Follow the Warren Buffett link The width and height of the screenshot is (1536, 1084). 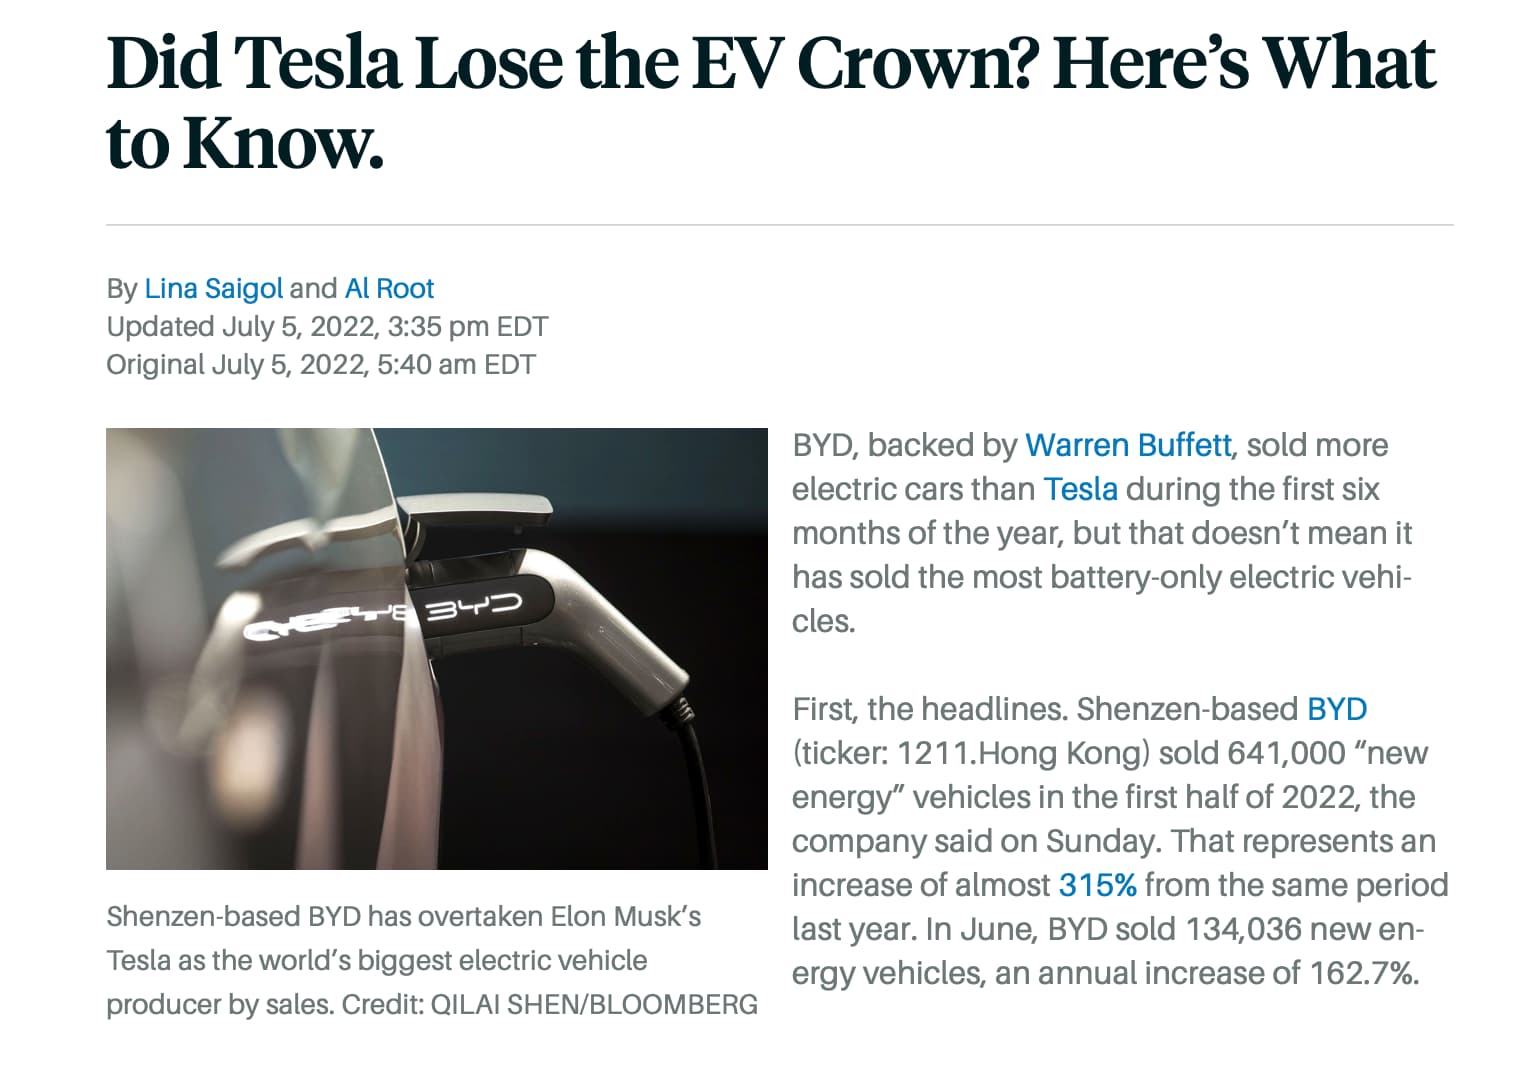1128,445
